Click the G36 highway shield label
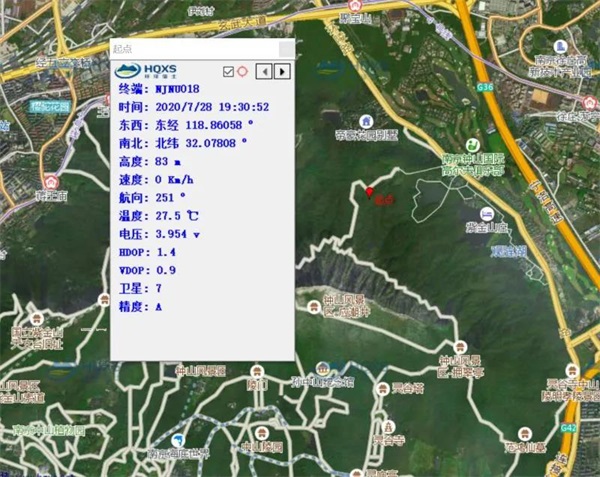600x477 pixels. pyautogui.click(x=486, y=88)
